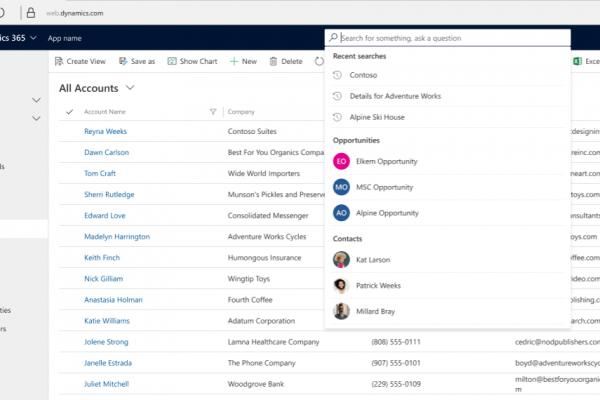Click the Account Name column filter icon
Viewport: 600px width, 400px height.
[212, 111]
